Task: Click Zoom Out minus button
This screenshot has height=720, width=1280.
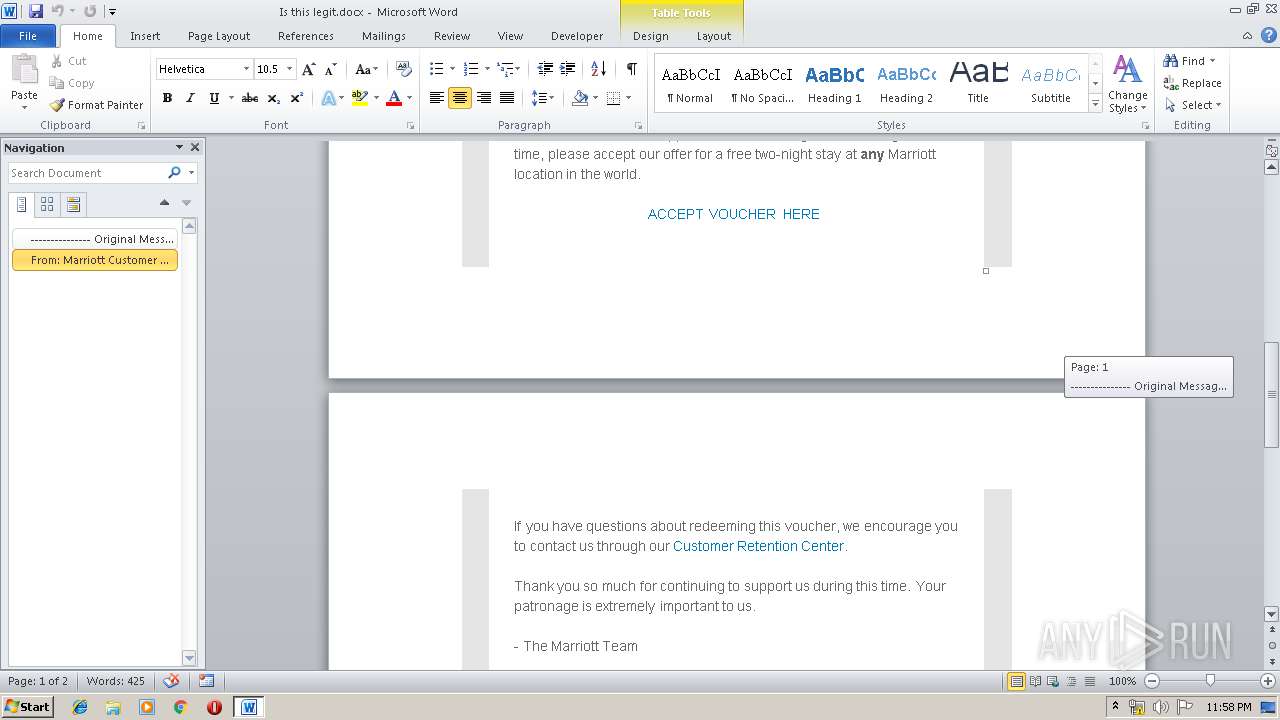Action: pos(1151,681)
